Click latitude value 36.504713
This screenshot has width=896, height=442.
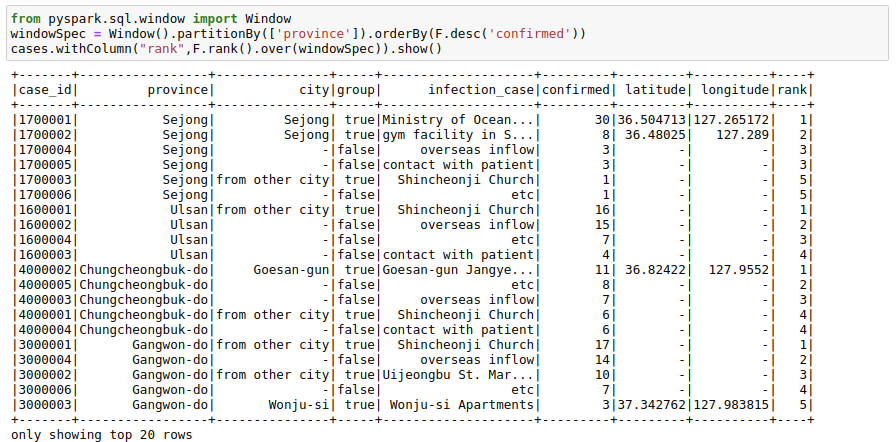point(651,120)
